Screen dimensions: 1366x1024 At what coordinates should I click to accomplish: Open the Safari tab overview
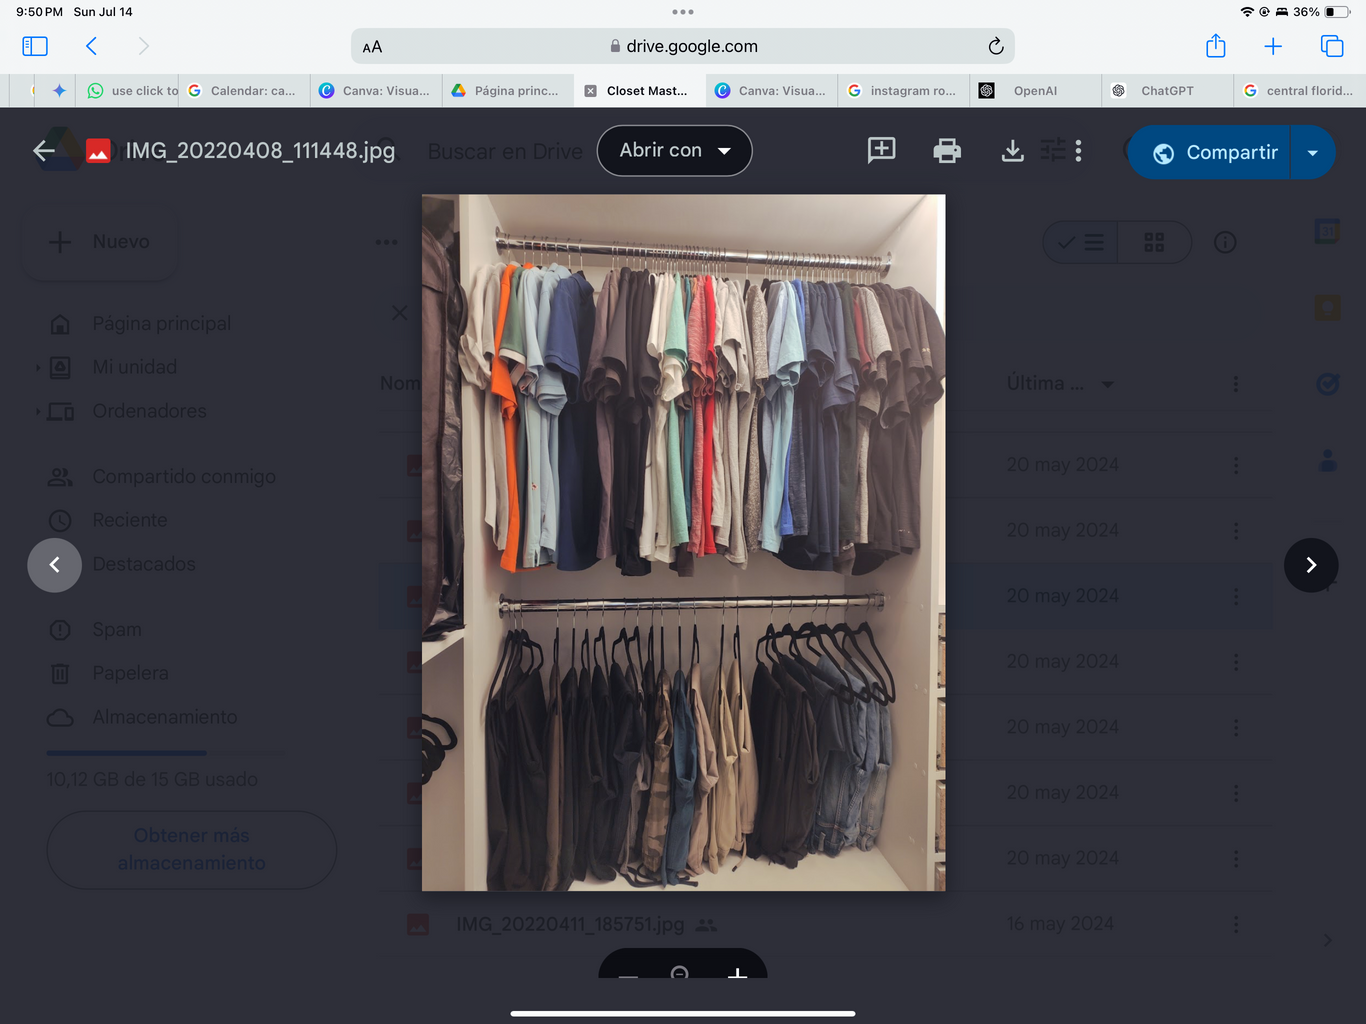(1331, 46)
